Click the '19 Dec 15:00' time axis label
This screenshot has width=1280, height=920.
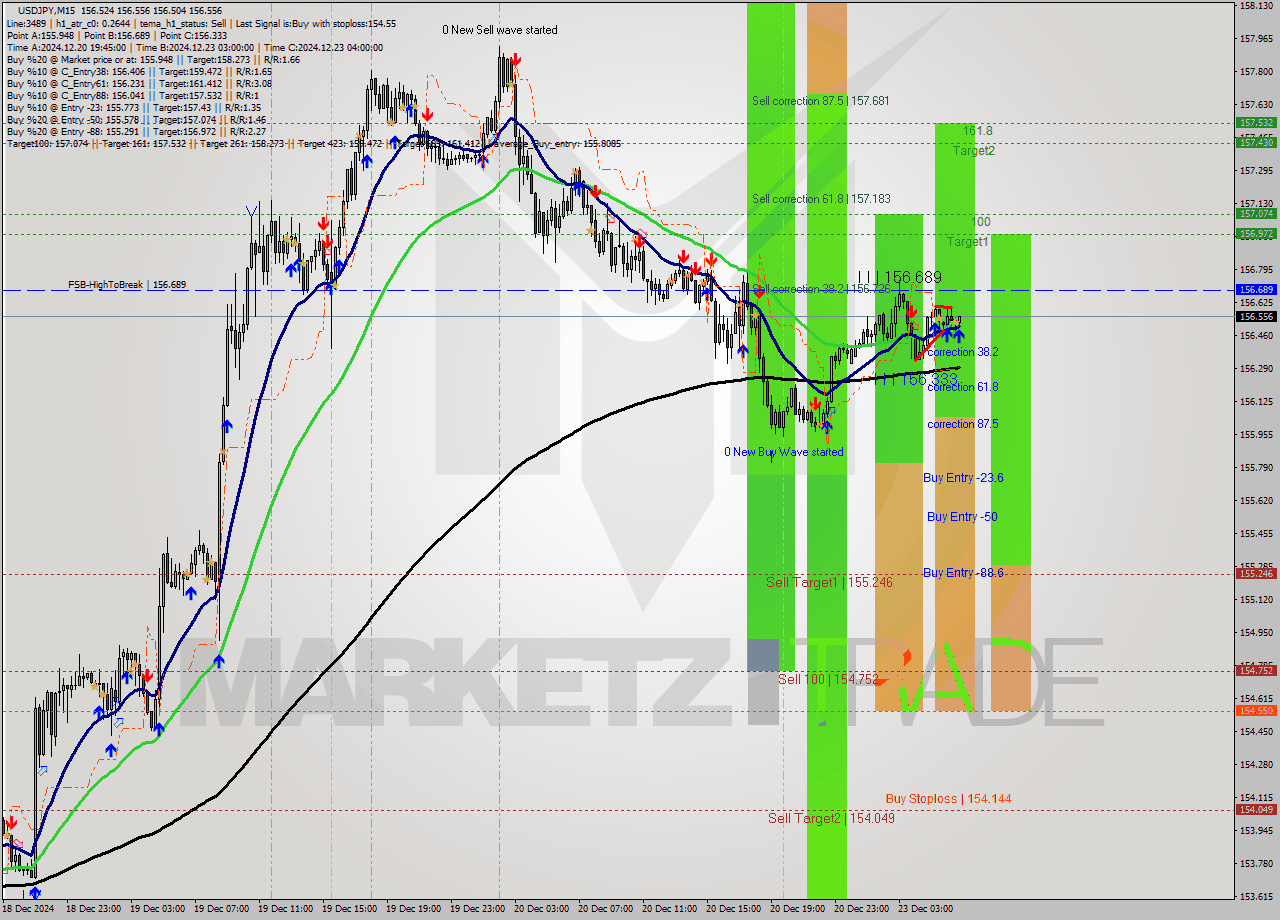point(350,909)
